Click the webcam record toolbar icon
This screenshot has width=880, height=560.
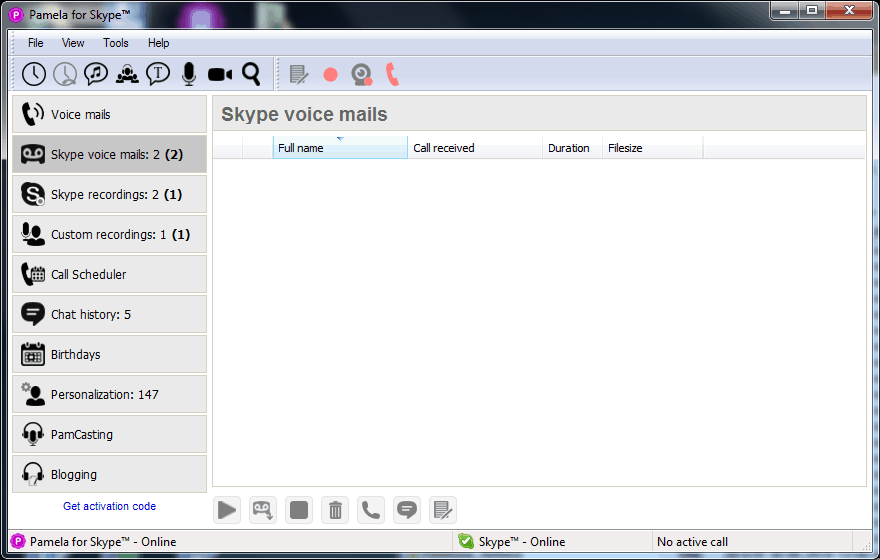[361, 74]
